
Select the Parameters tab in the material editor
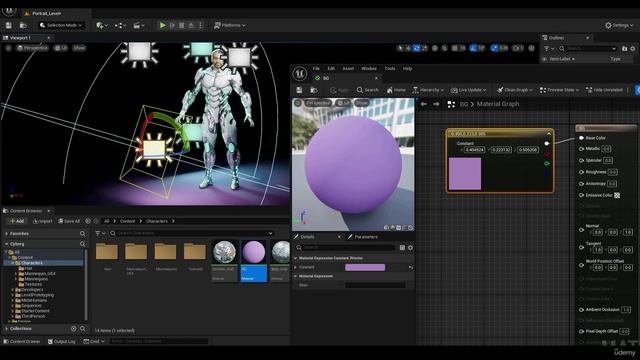(363, 237)
